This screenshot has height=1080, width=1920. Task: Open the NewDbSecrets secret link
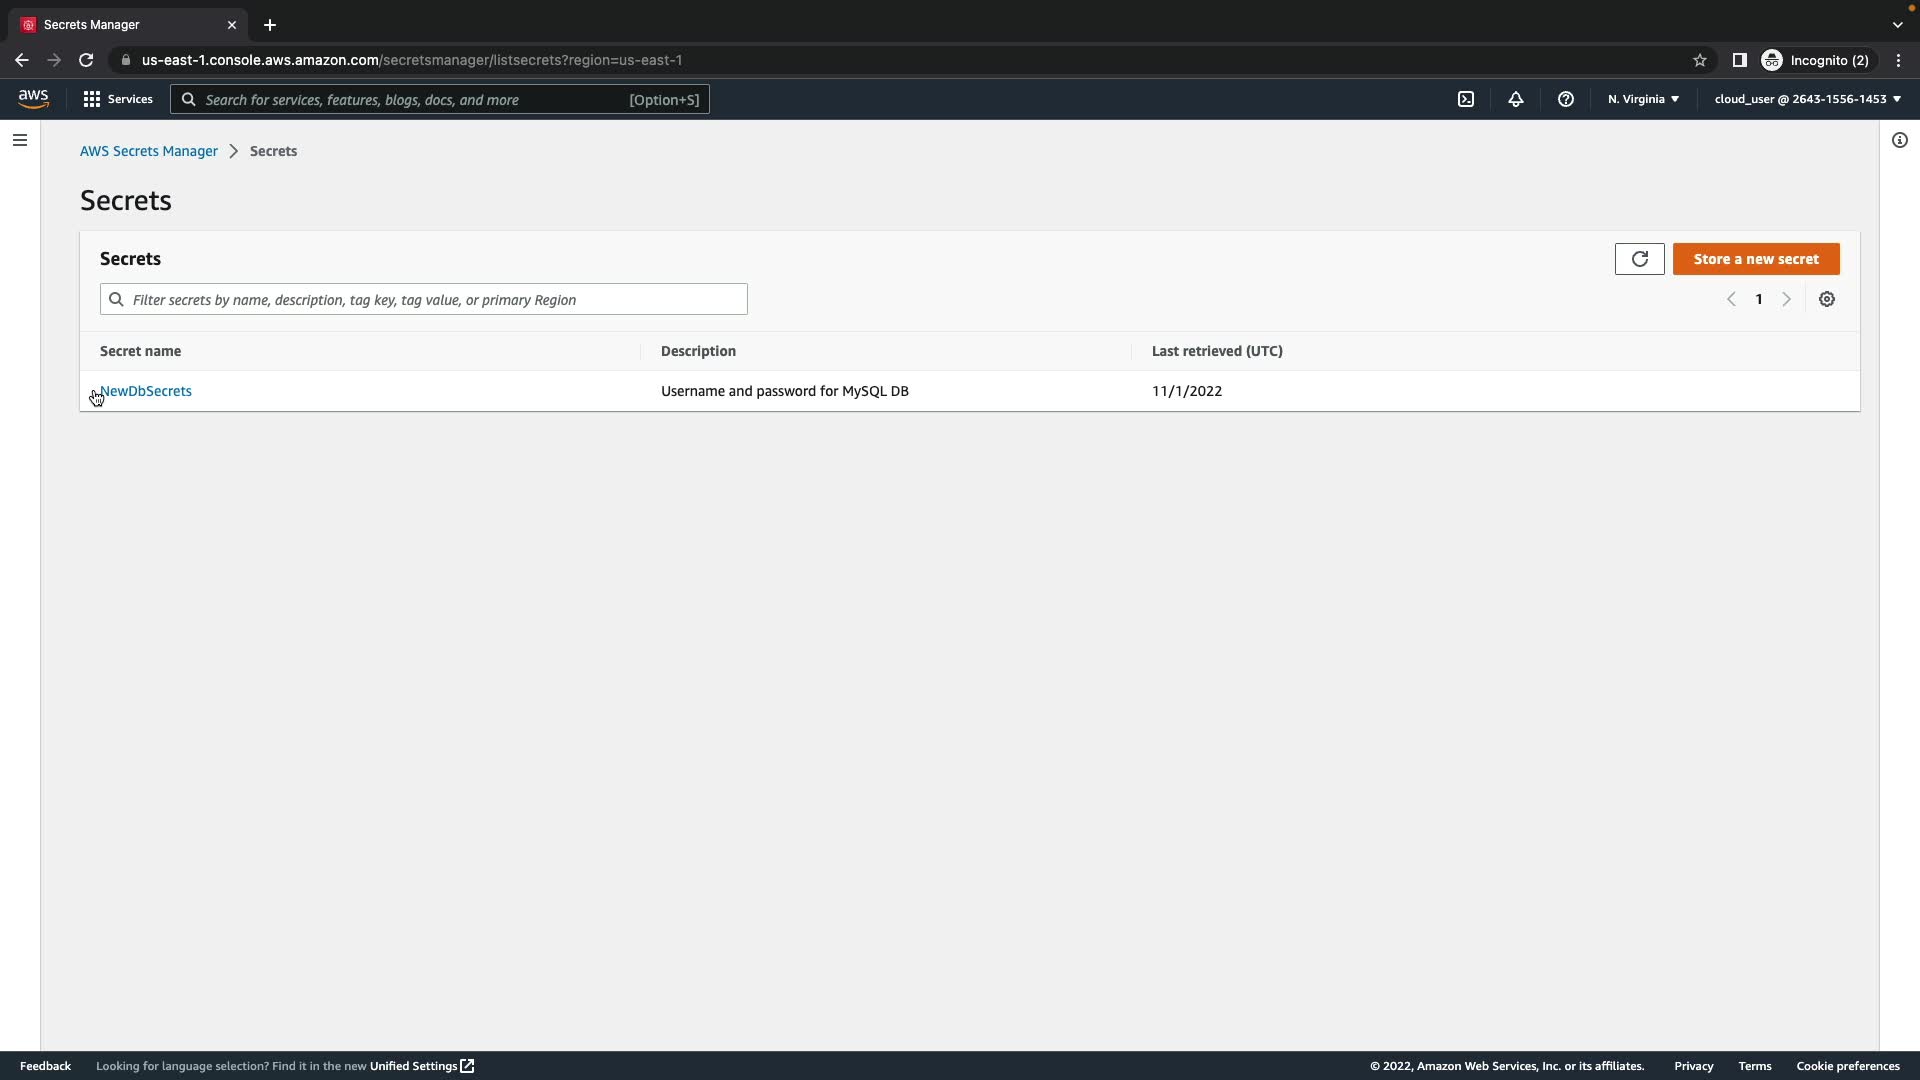coord(146,391)
